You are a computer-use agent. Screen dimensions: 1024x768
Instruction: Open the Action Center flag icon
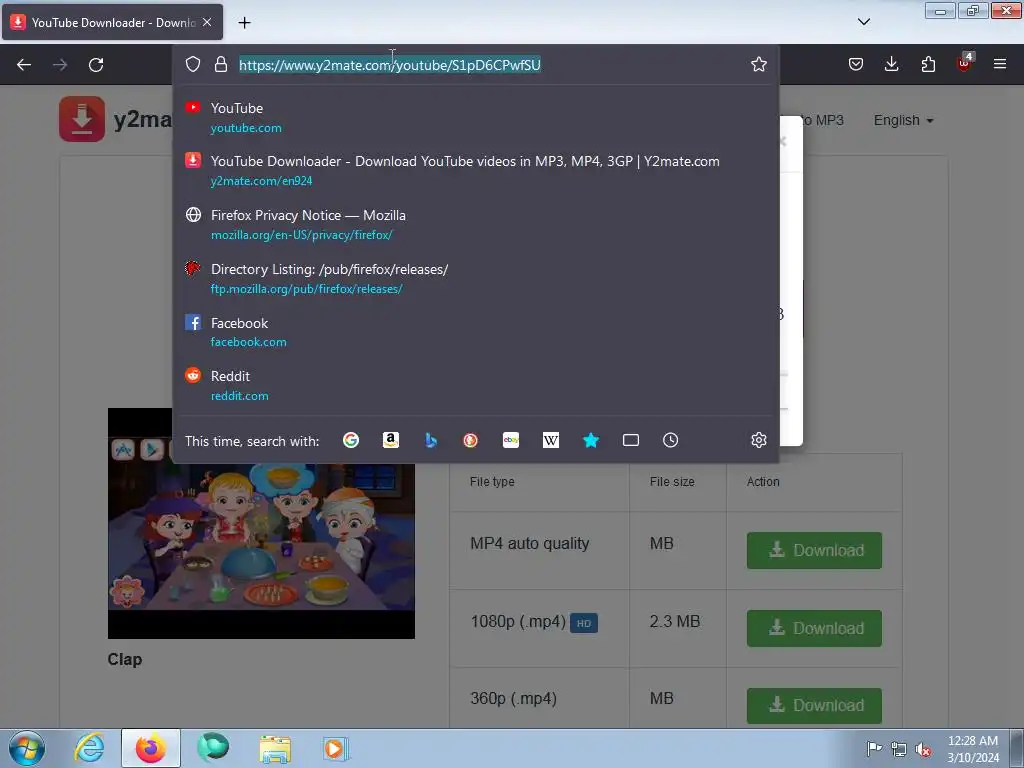coord(874,749)
